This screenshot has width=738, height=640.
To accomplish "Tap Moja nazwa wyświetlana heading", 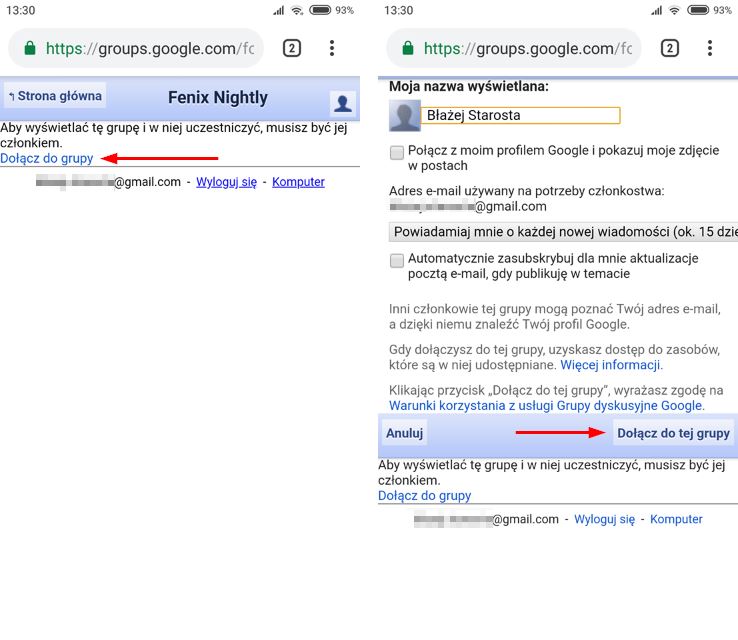I will tap(469, 87).
